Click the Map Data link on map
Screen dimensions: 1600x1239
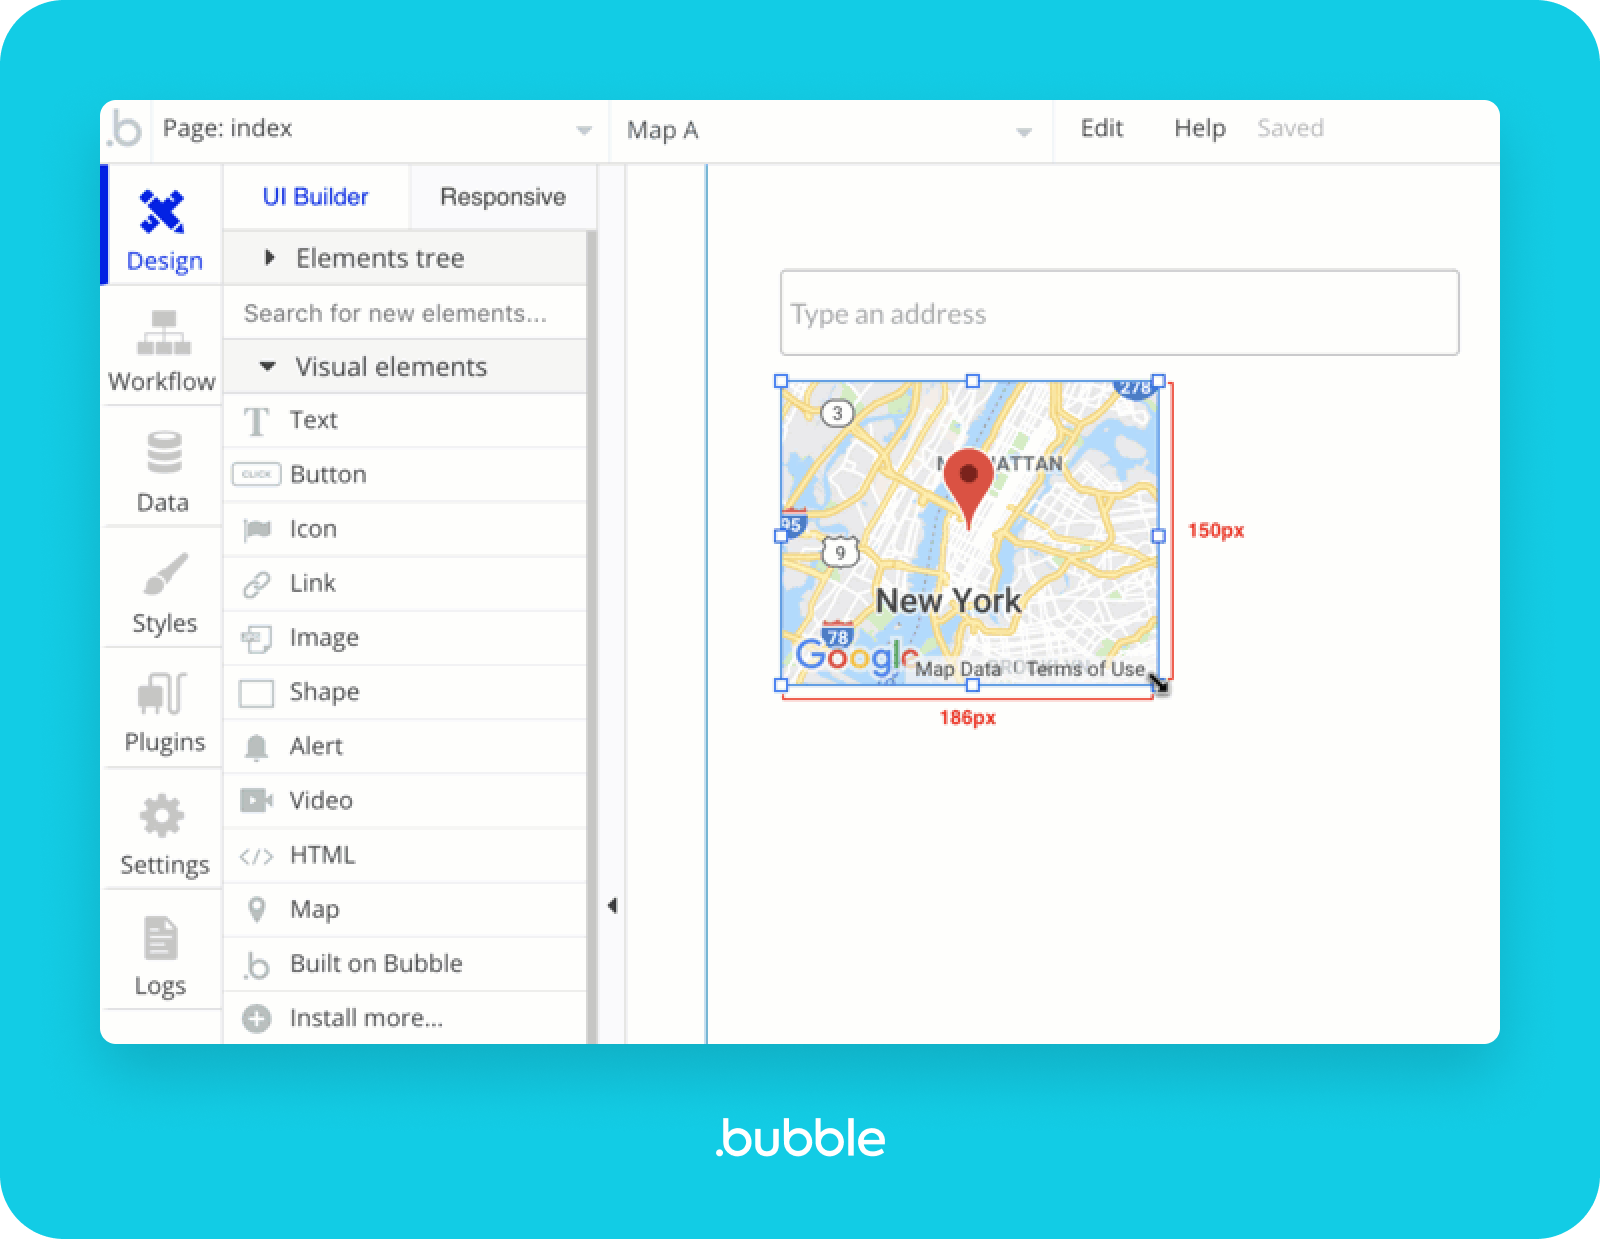click(958, 669)
